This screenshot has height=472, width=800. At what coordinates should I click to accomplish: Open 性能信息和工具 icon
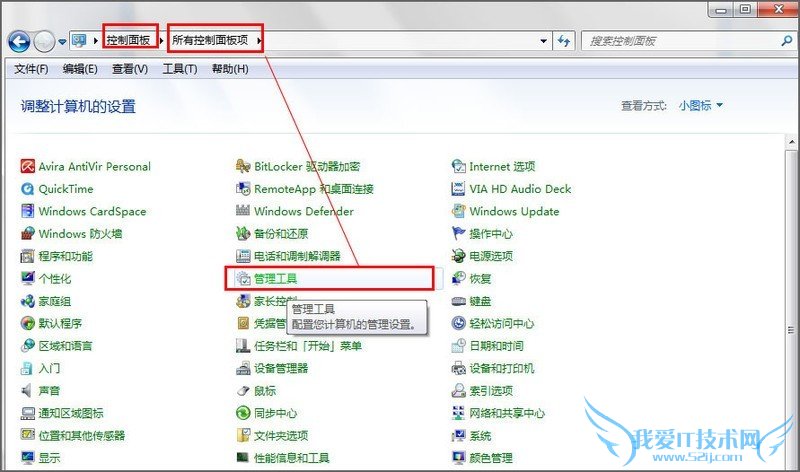coord(243,458)
